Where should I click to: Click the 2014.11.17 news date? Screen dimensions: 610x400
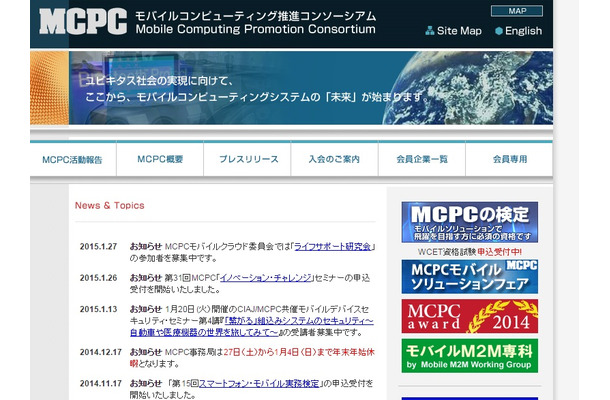[101, 383]
